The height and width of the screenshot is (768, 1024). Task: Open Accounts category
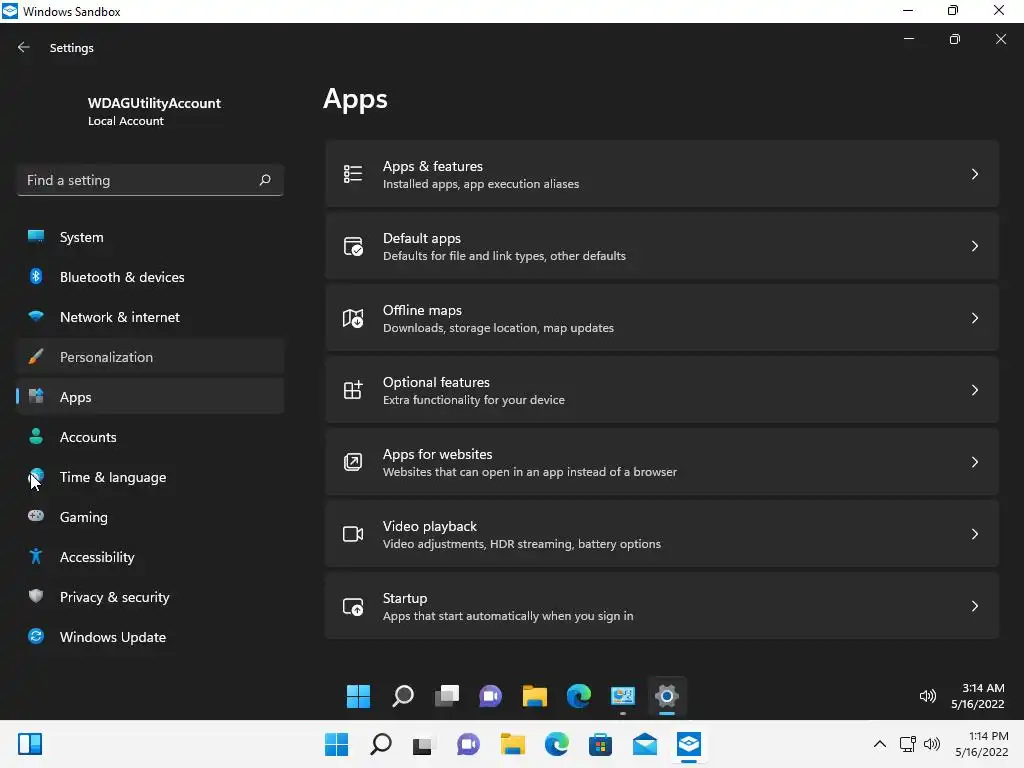150,437
